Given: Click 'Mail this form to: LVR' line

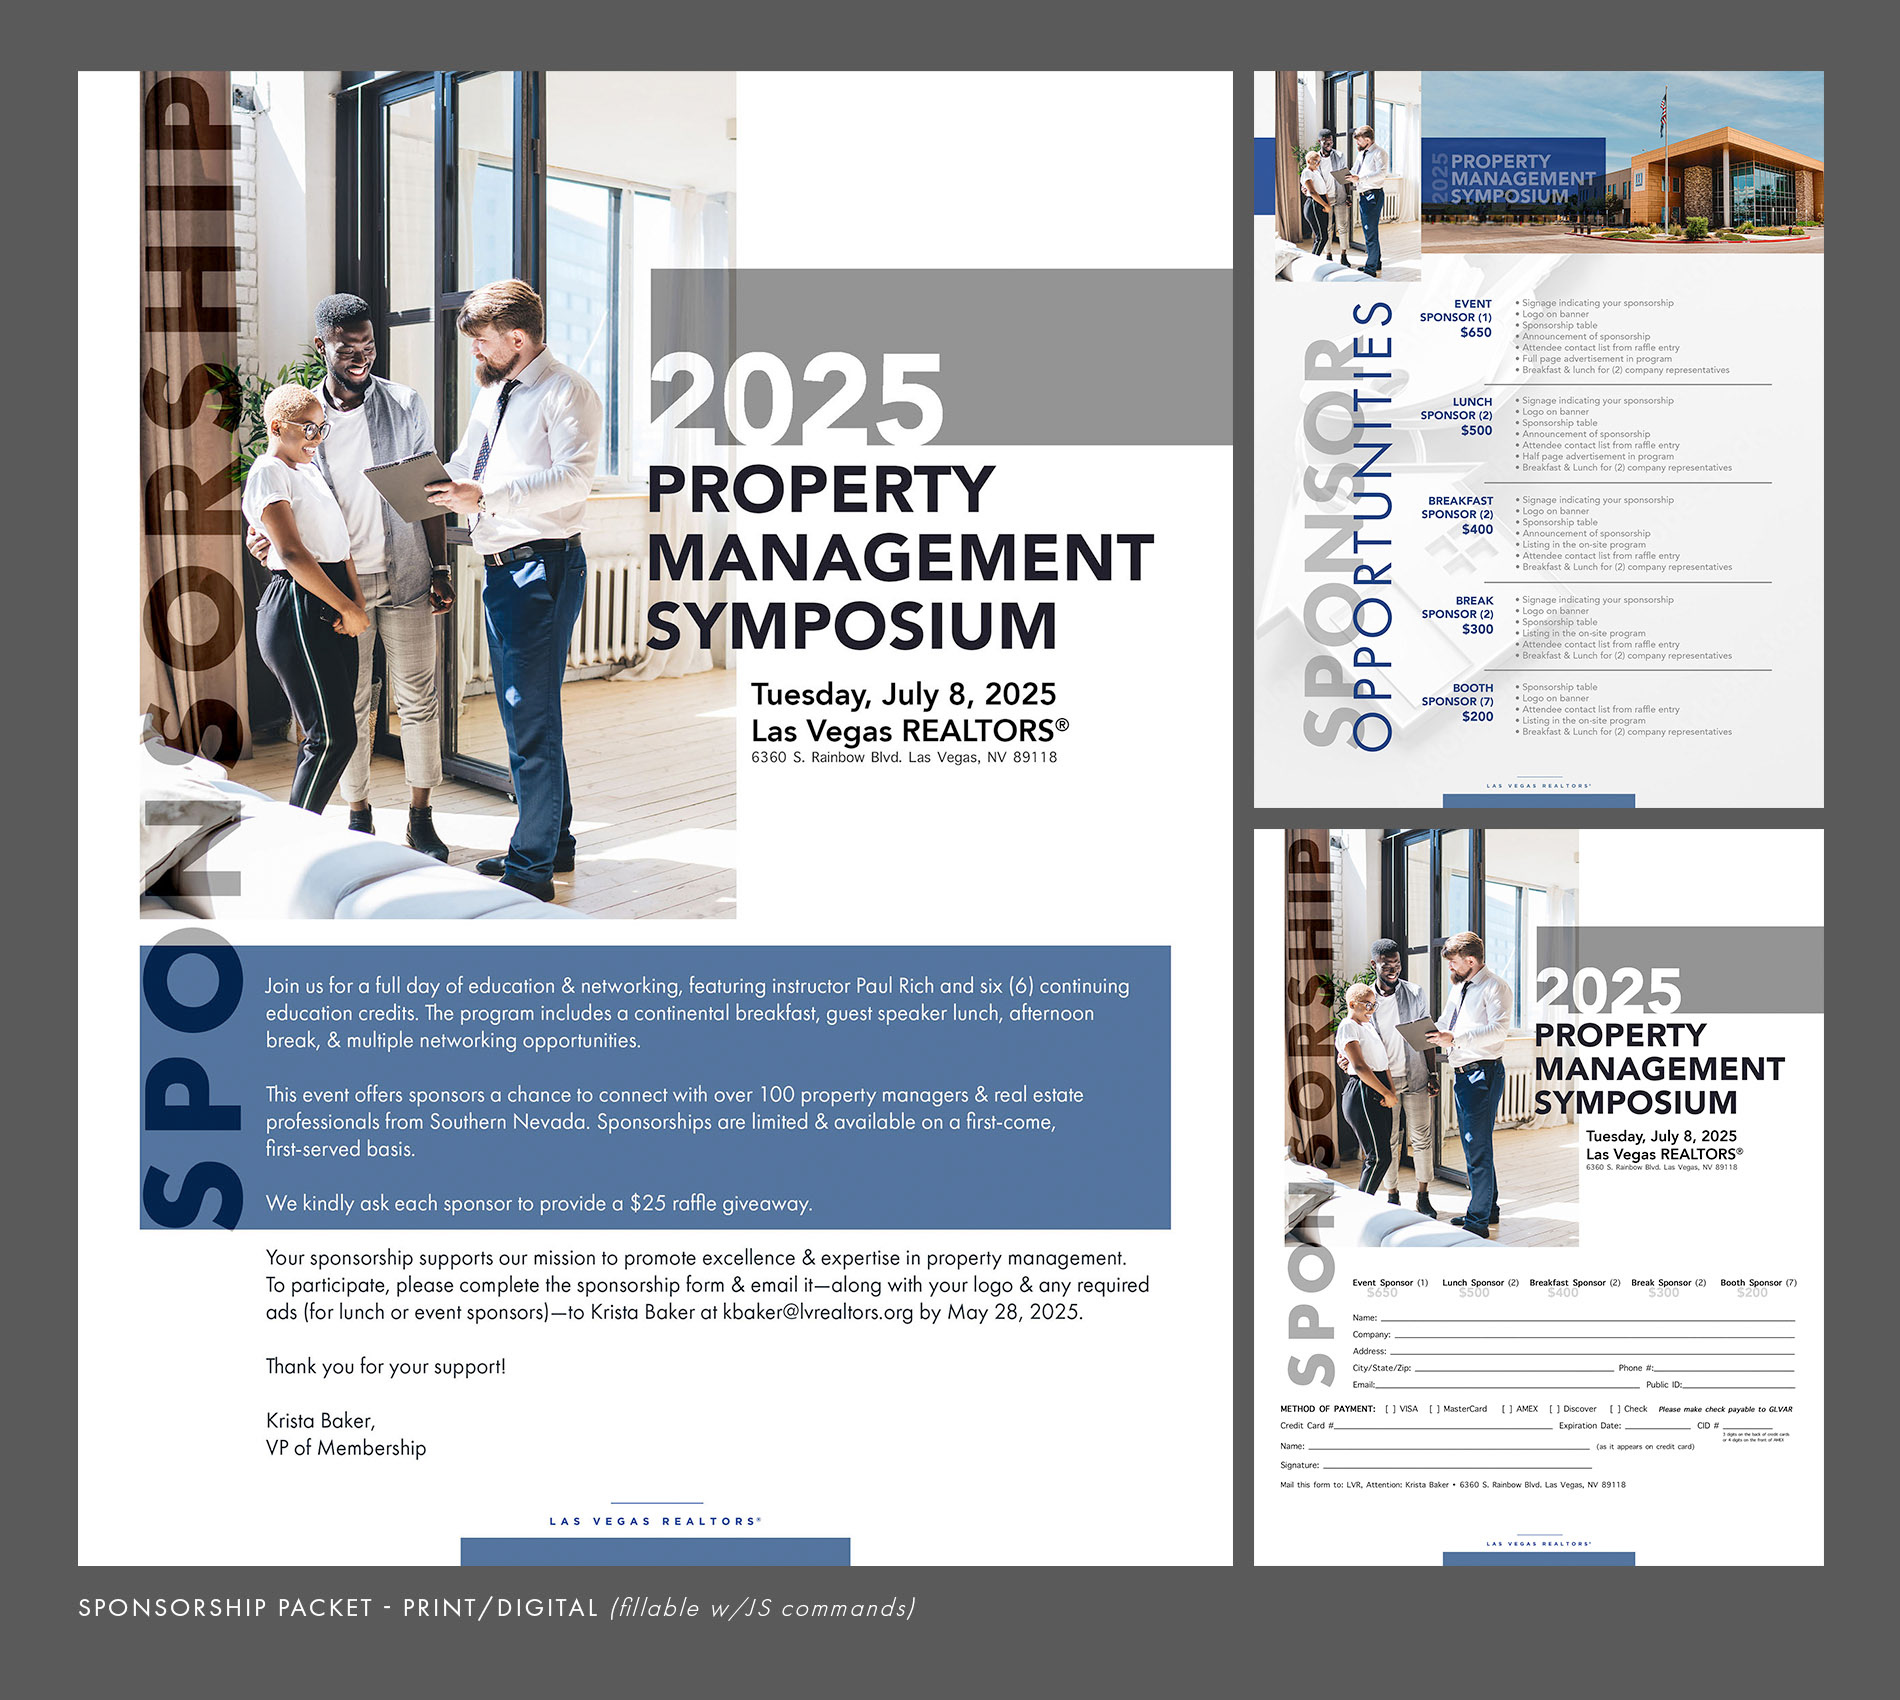Looking at the screenshot, I should click(x=1453, y=1485).
